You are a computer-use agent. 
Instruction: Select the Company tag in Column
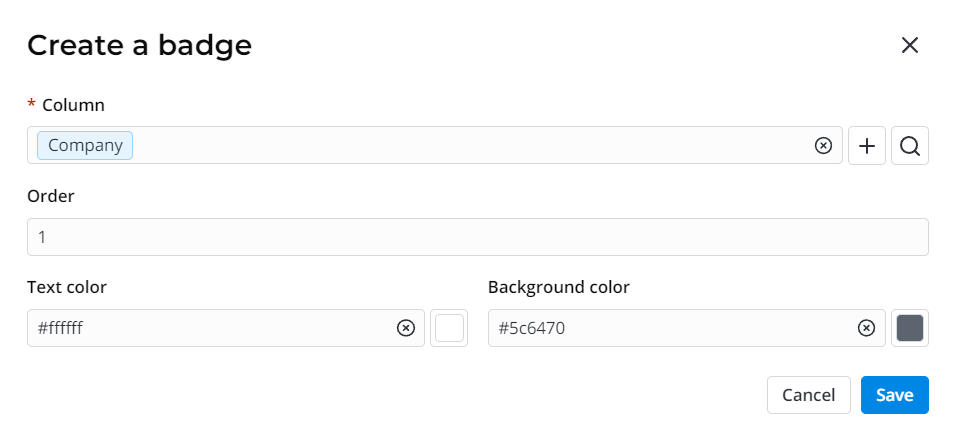point(85,145)
